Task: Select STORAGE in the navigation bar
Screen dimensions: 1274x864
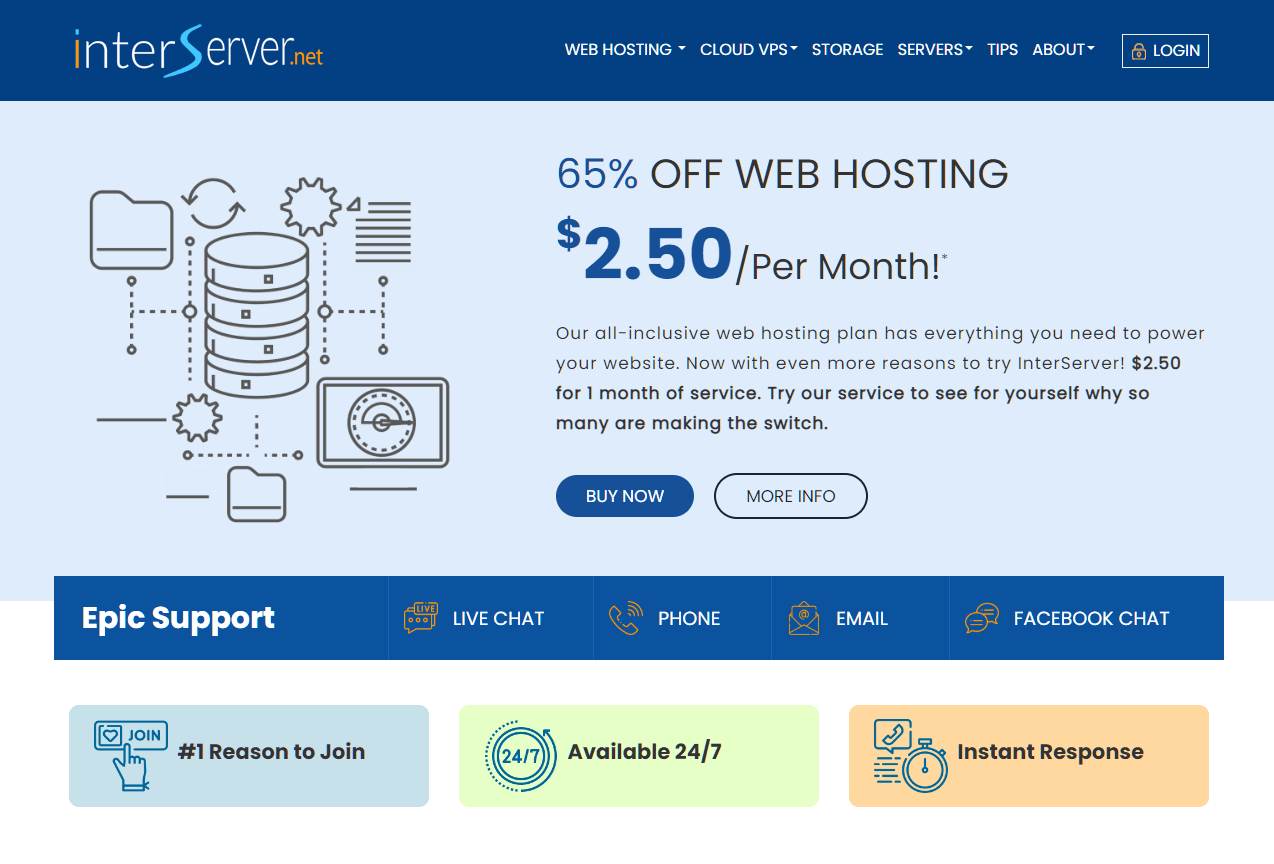Action: point(847,49)
